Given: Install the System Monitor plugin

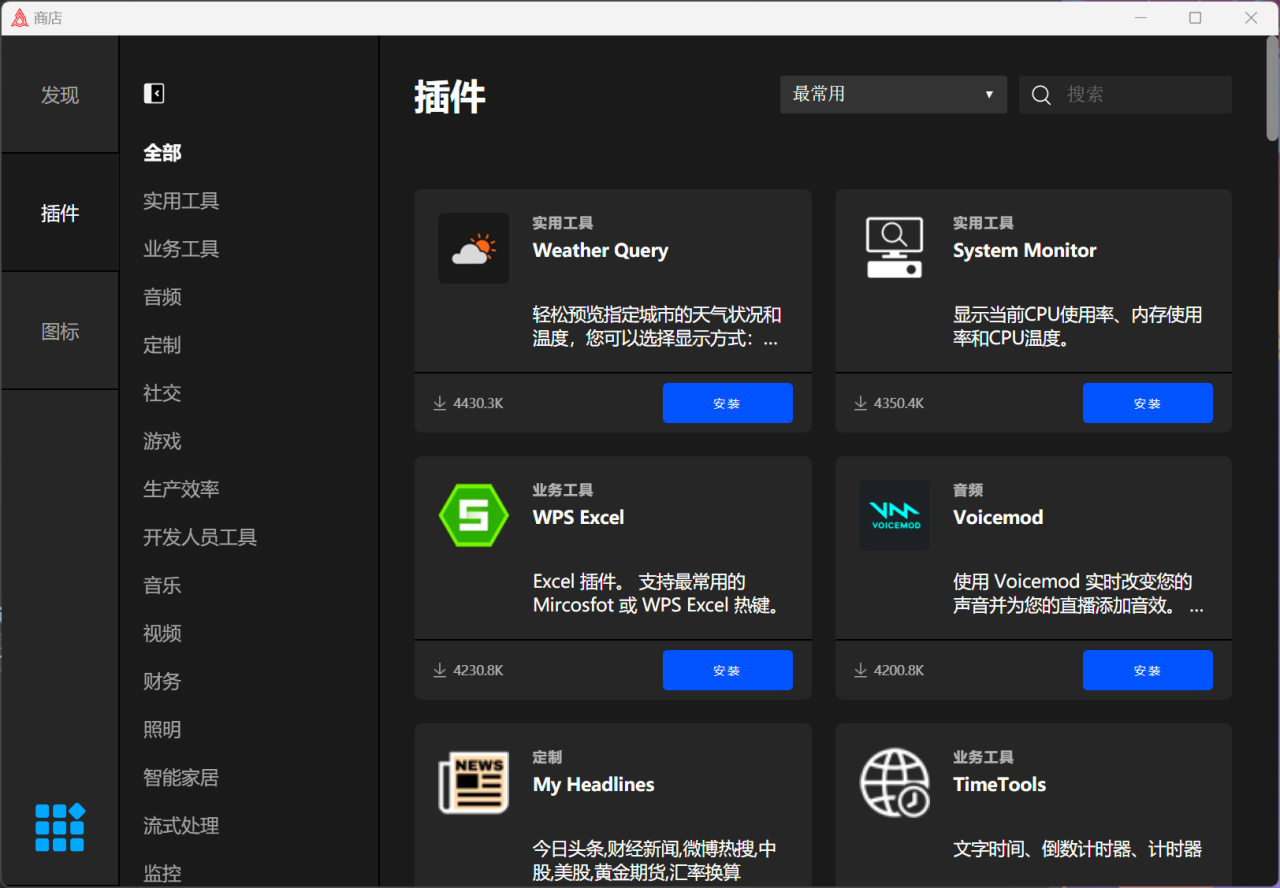Looking at the screenshot, I should tap(1148, 403).
